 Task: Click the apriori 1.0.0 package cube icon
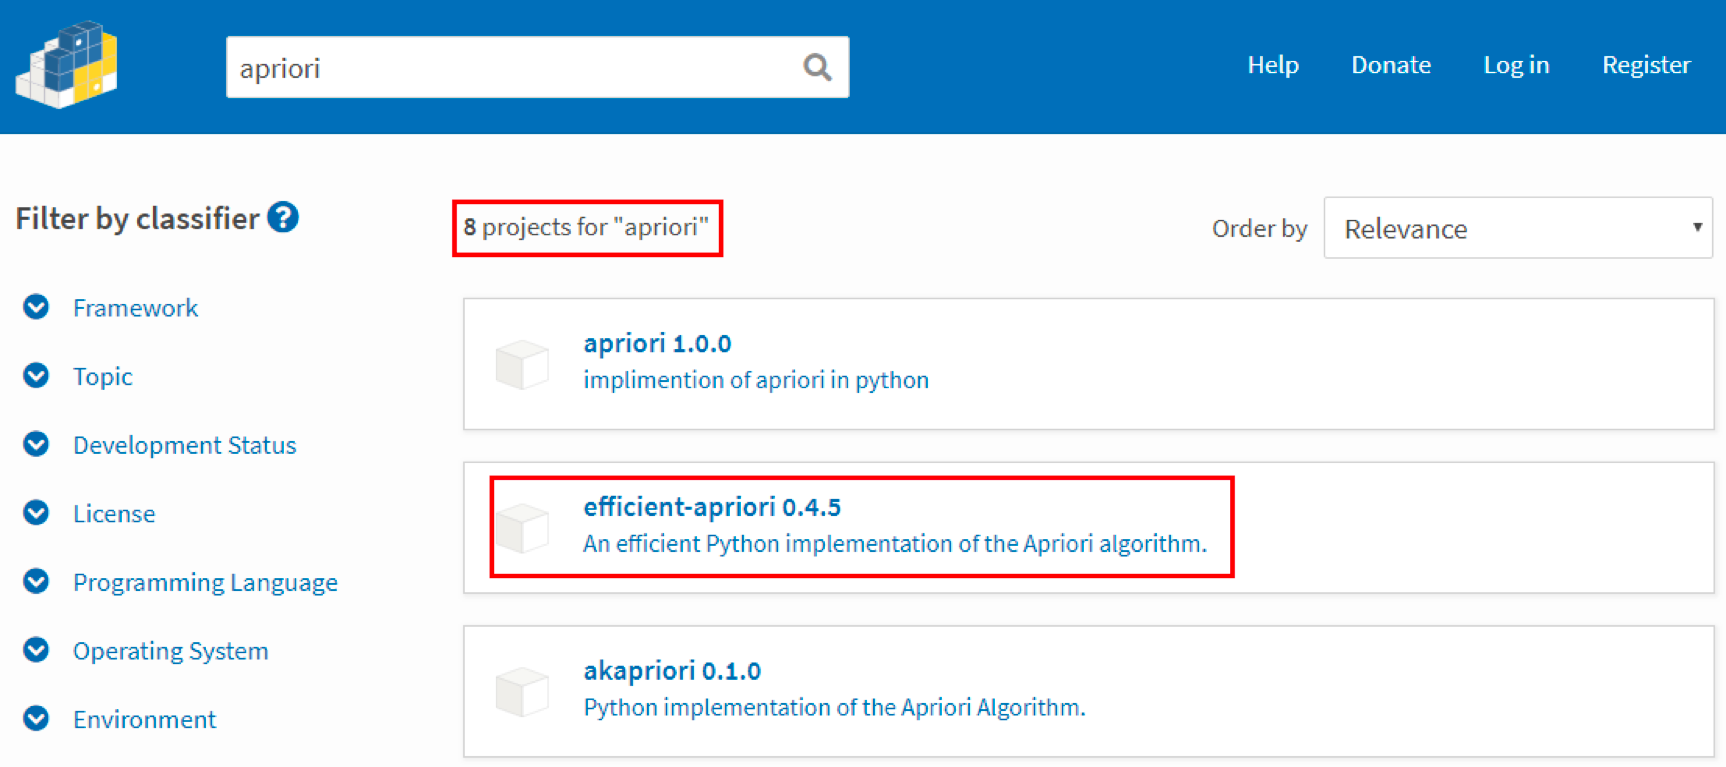click(x=522, y=364)
